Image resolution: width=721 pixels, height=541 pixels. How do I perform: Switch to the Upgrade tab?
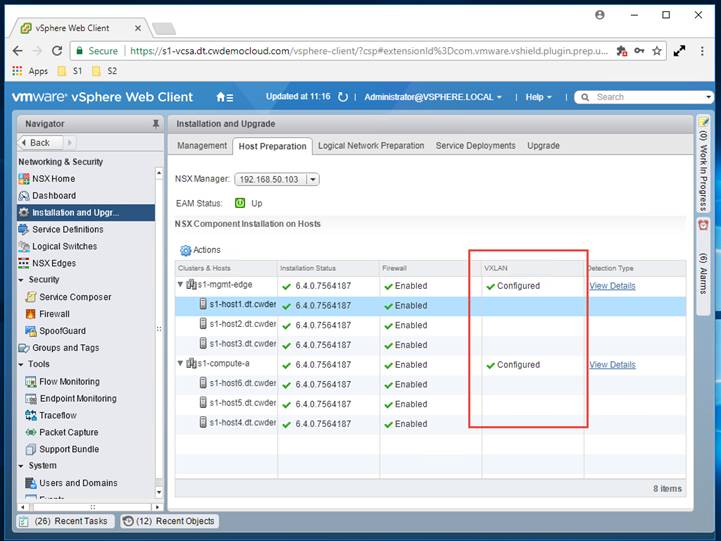tap(544, 146)
